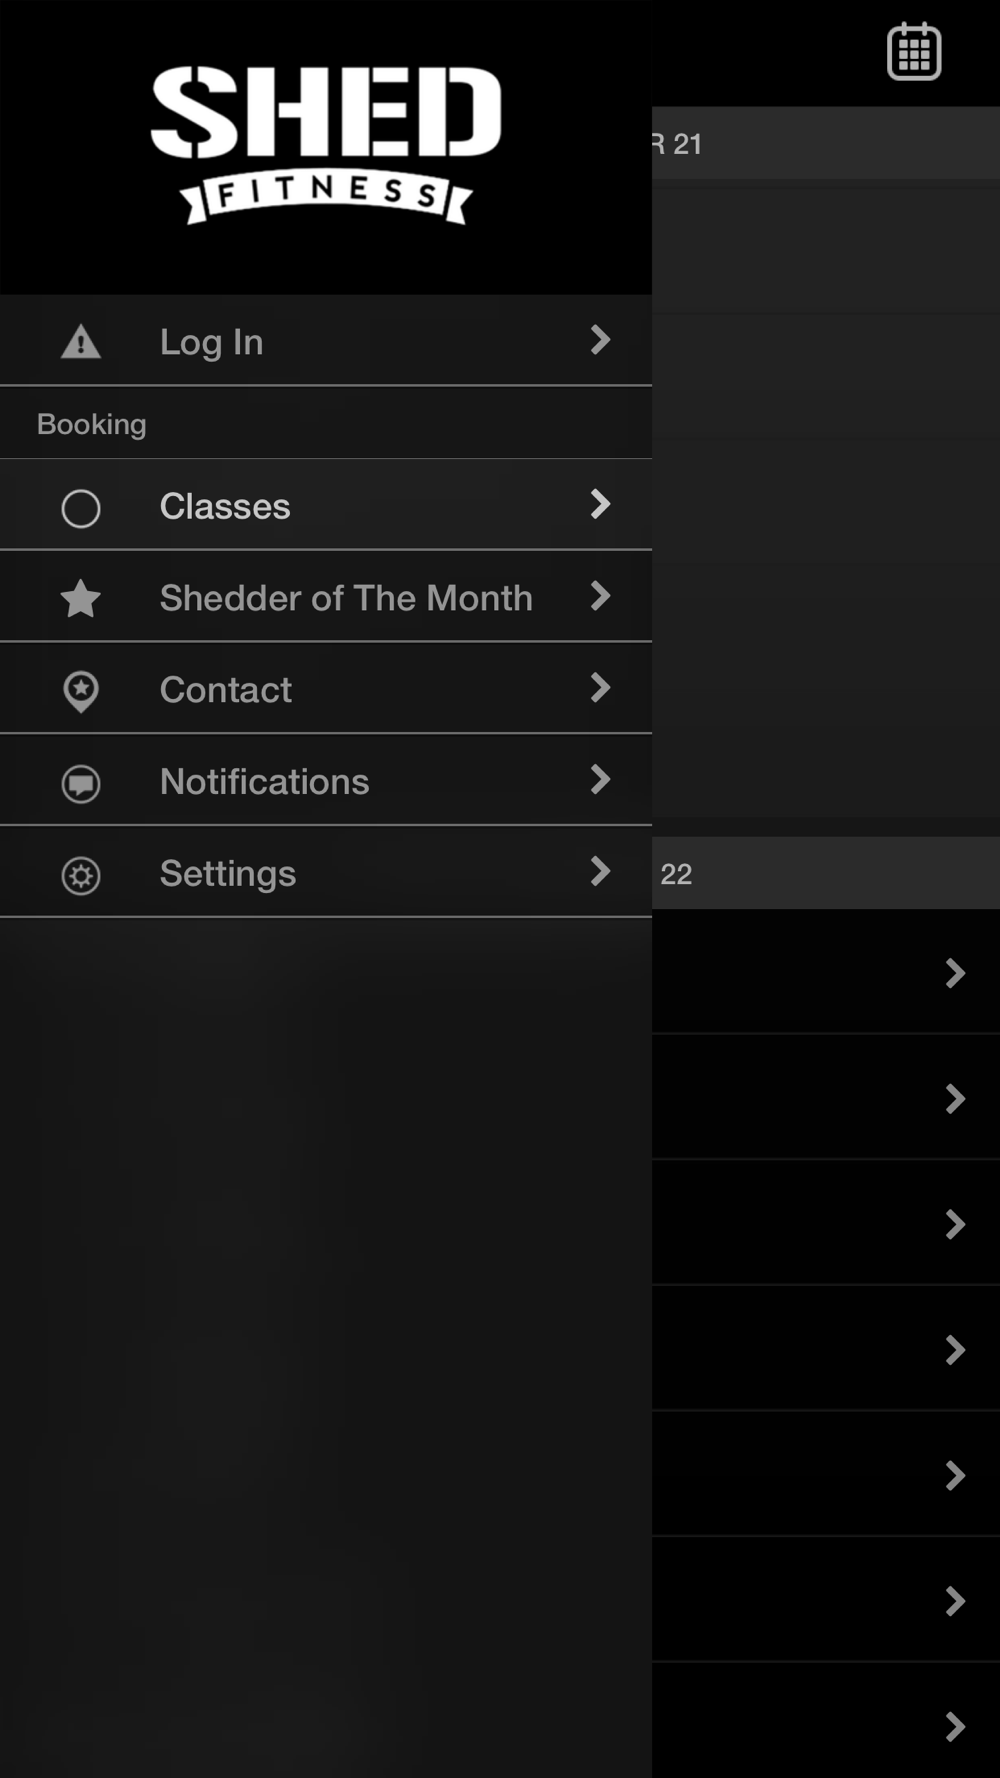Image resolution: width=1000 pixels, height=1778 pixels.
Task: Select the Classes booking entry
Action: [326, 505]
